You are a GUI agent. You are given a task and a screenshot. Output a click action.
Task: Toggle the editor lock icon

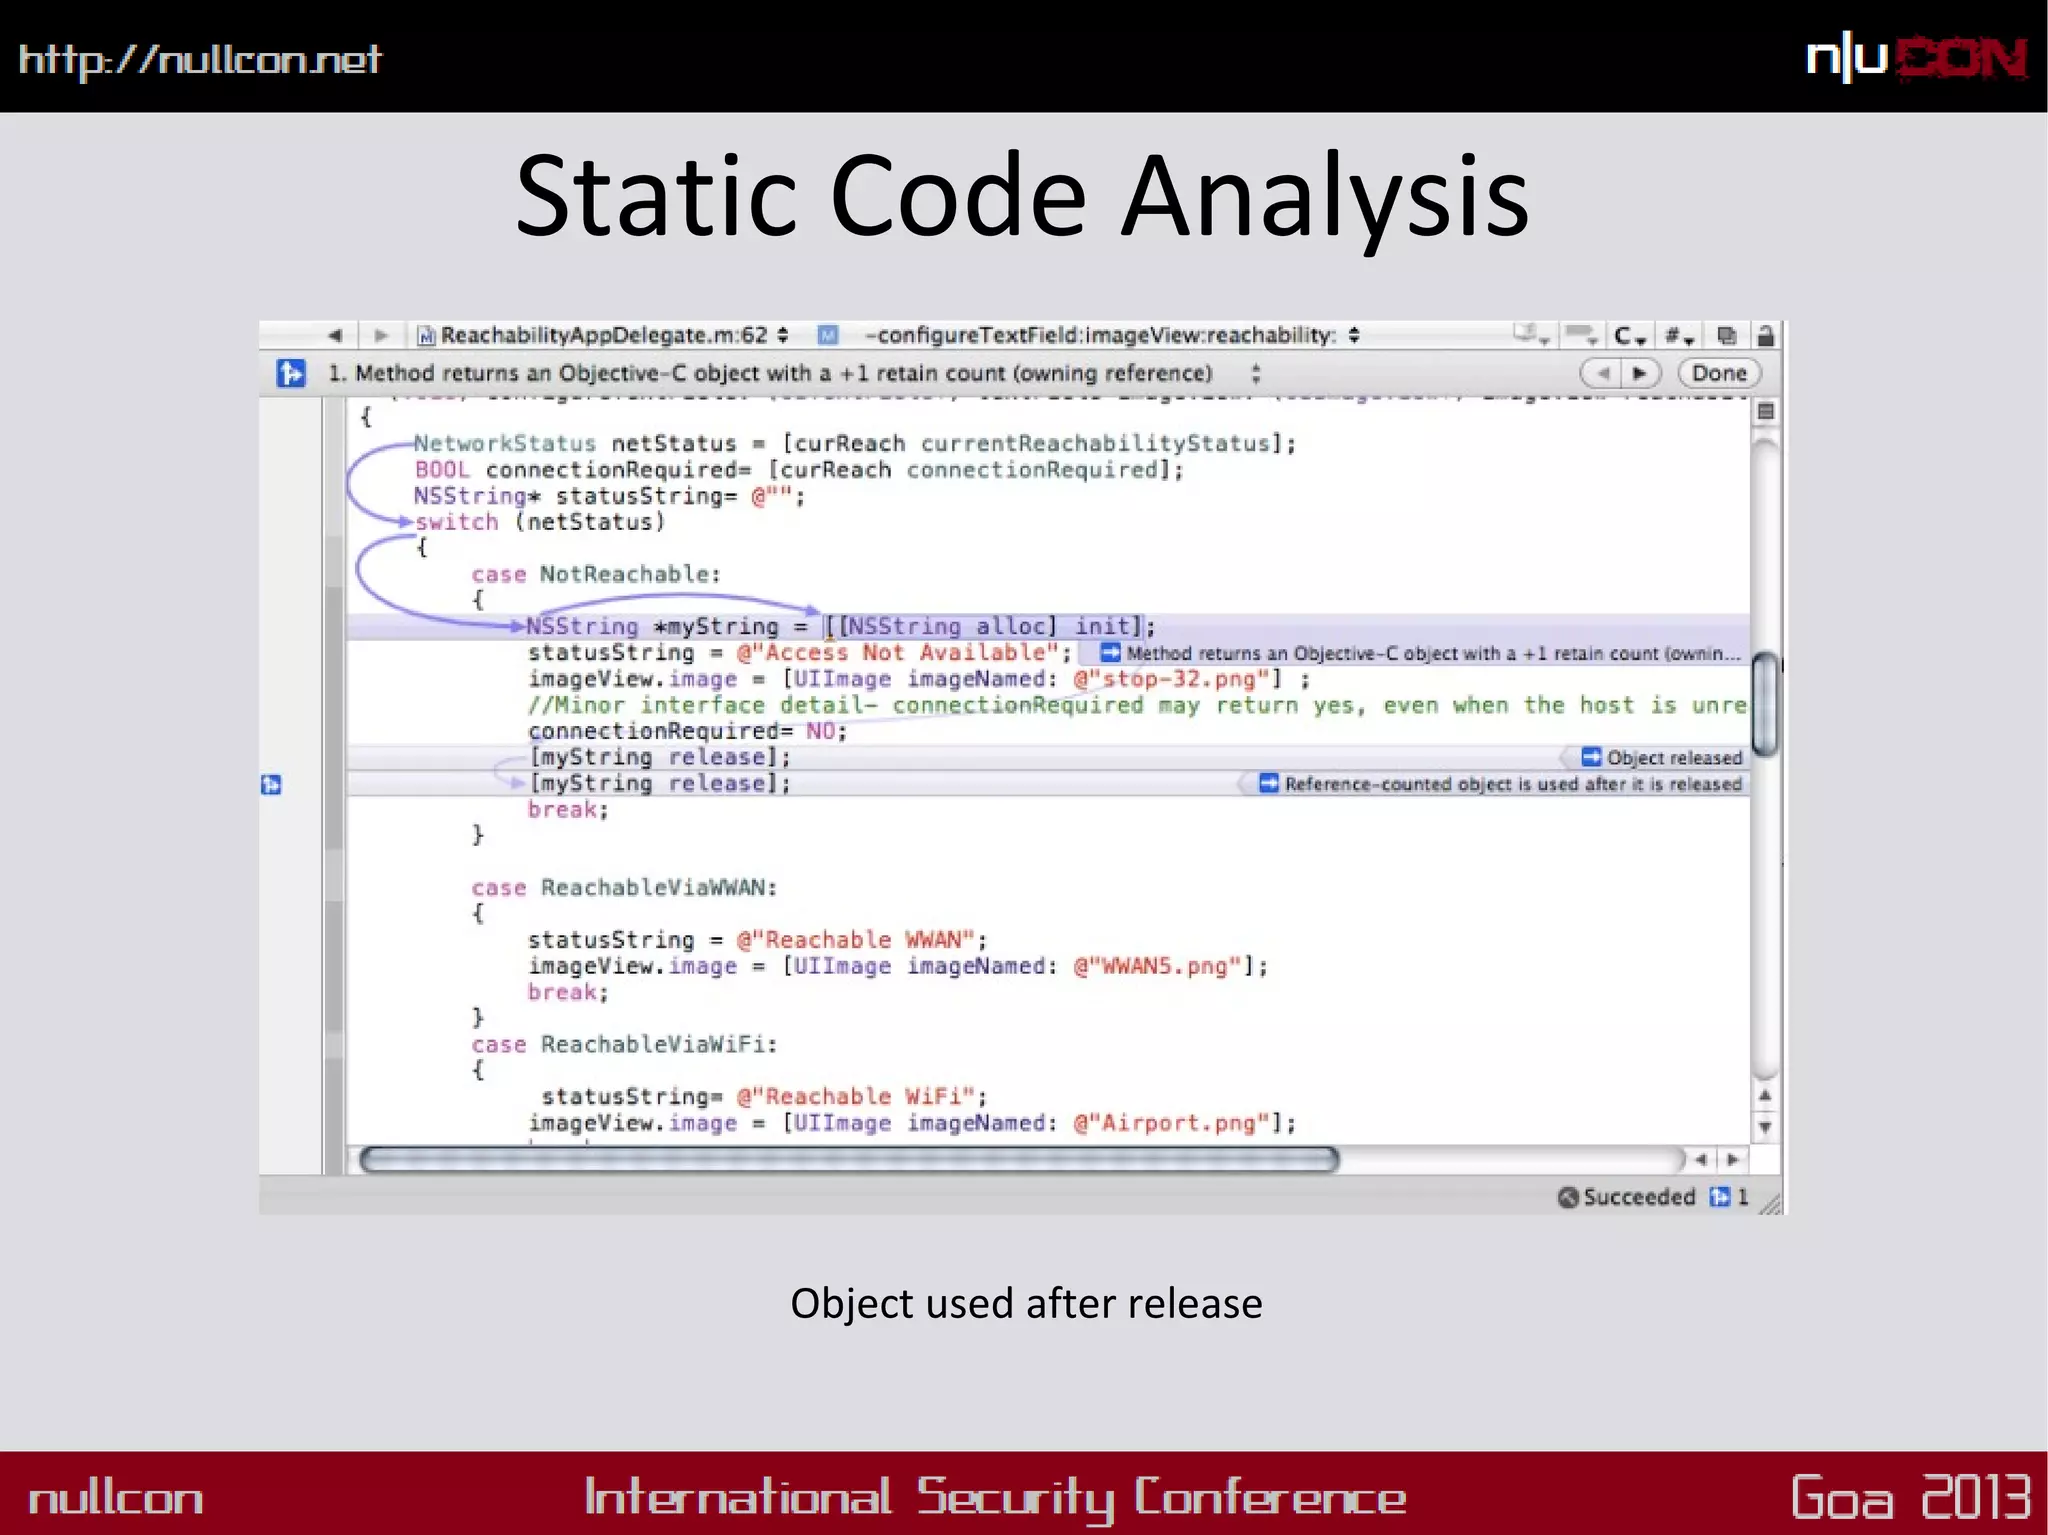(1766, 336)
